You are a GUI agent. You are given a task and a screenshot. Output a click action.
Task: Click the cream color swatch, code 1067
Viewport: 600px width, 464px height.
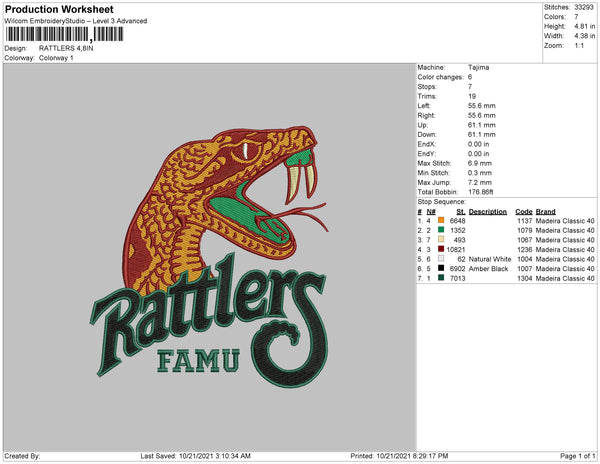point(441,239)
